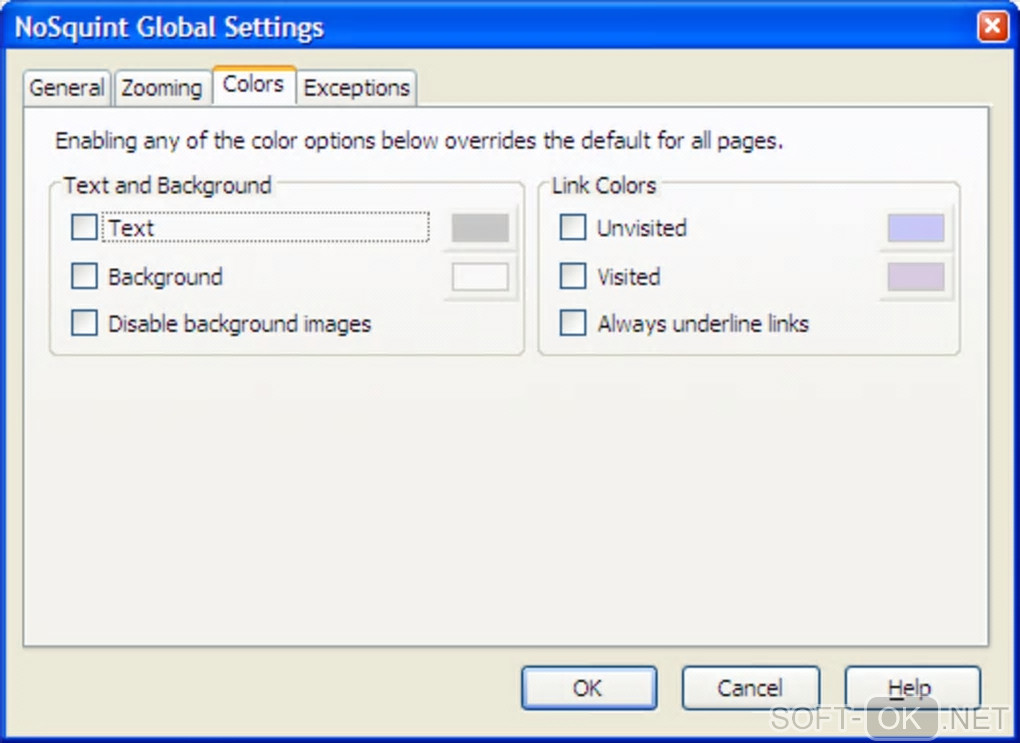Viewport: 1020px width, 743px height.
Task: Check Disable background images
Action: [84, 323]
